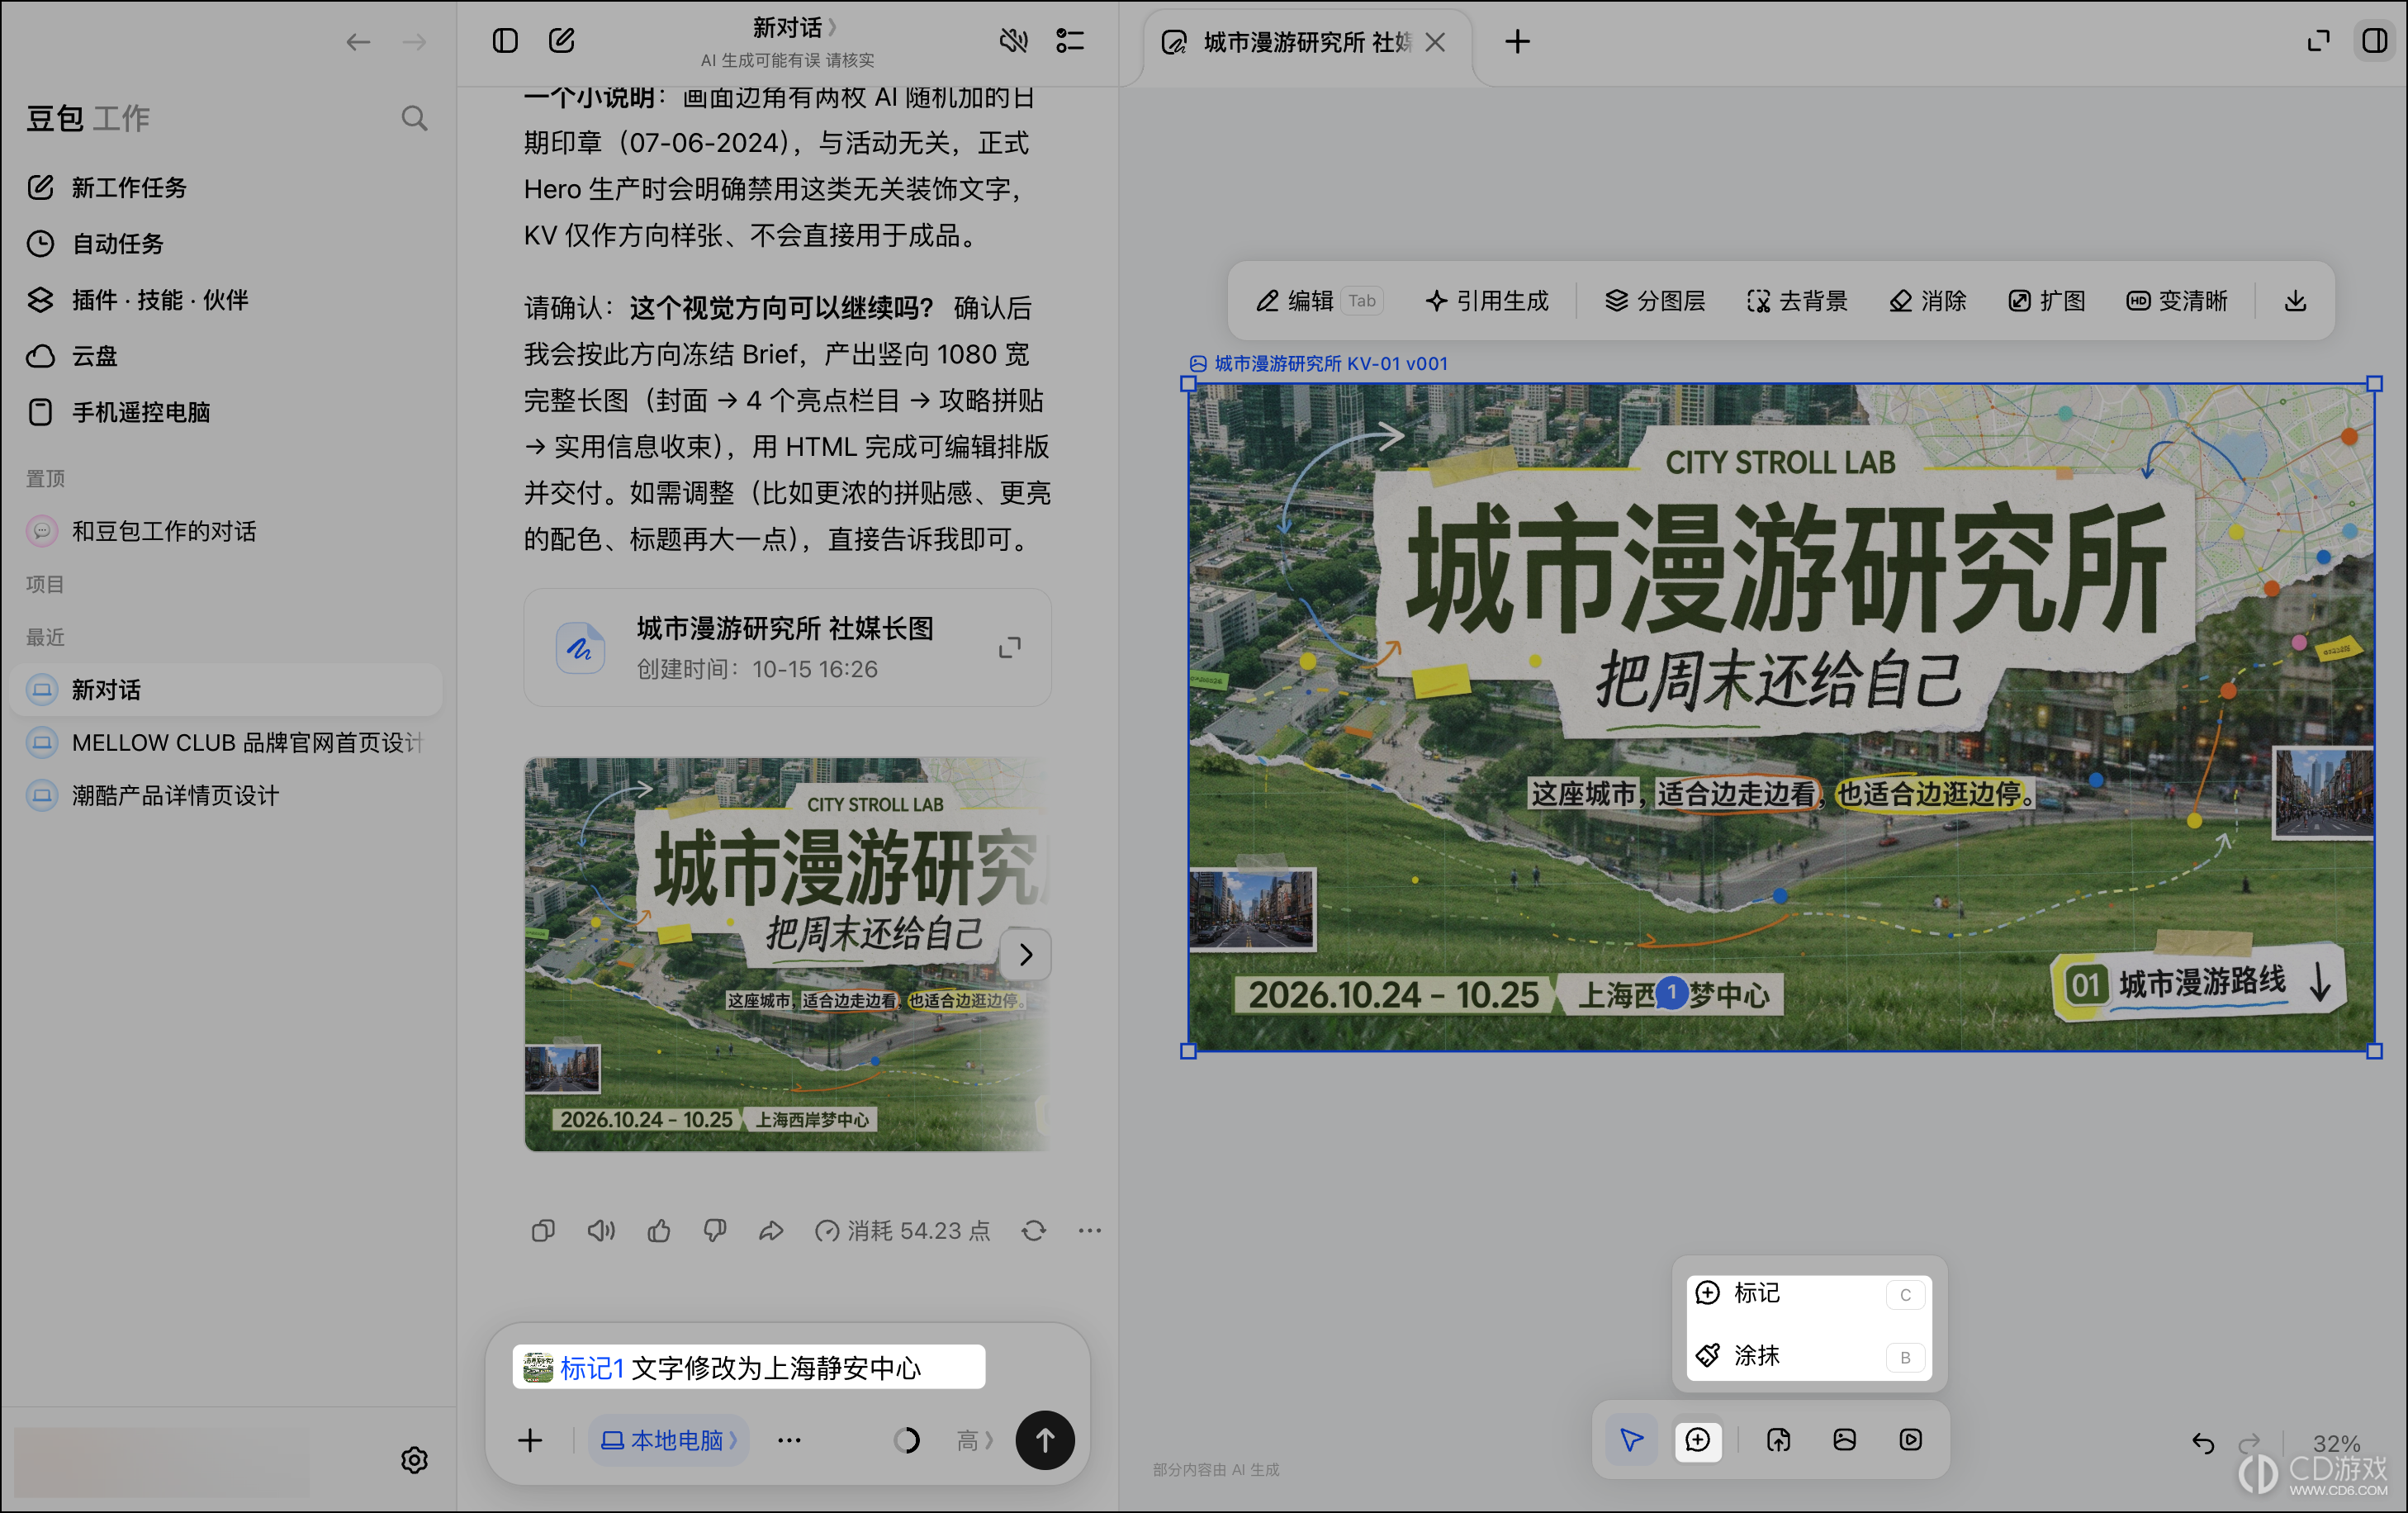Open sidebar settings gear
This screenshot has width=2408, height=1513.
pyautogui.click(x=414, y=1460)
